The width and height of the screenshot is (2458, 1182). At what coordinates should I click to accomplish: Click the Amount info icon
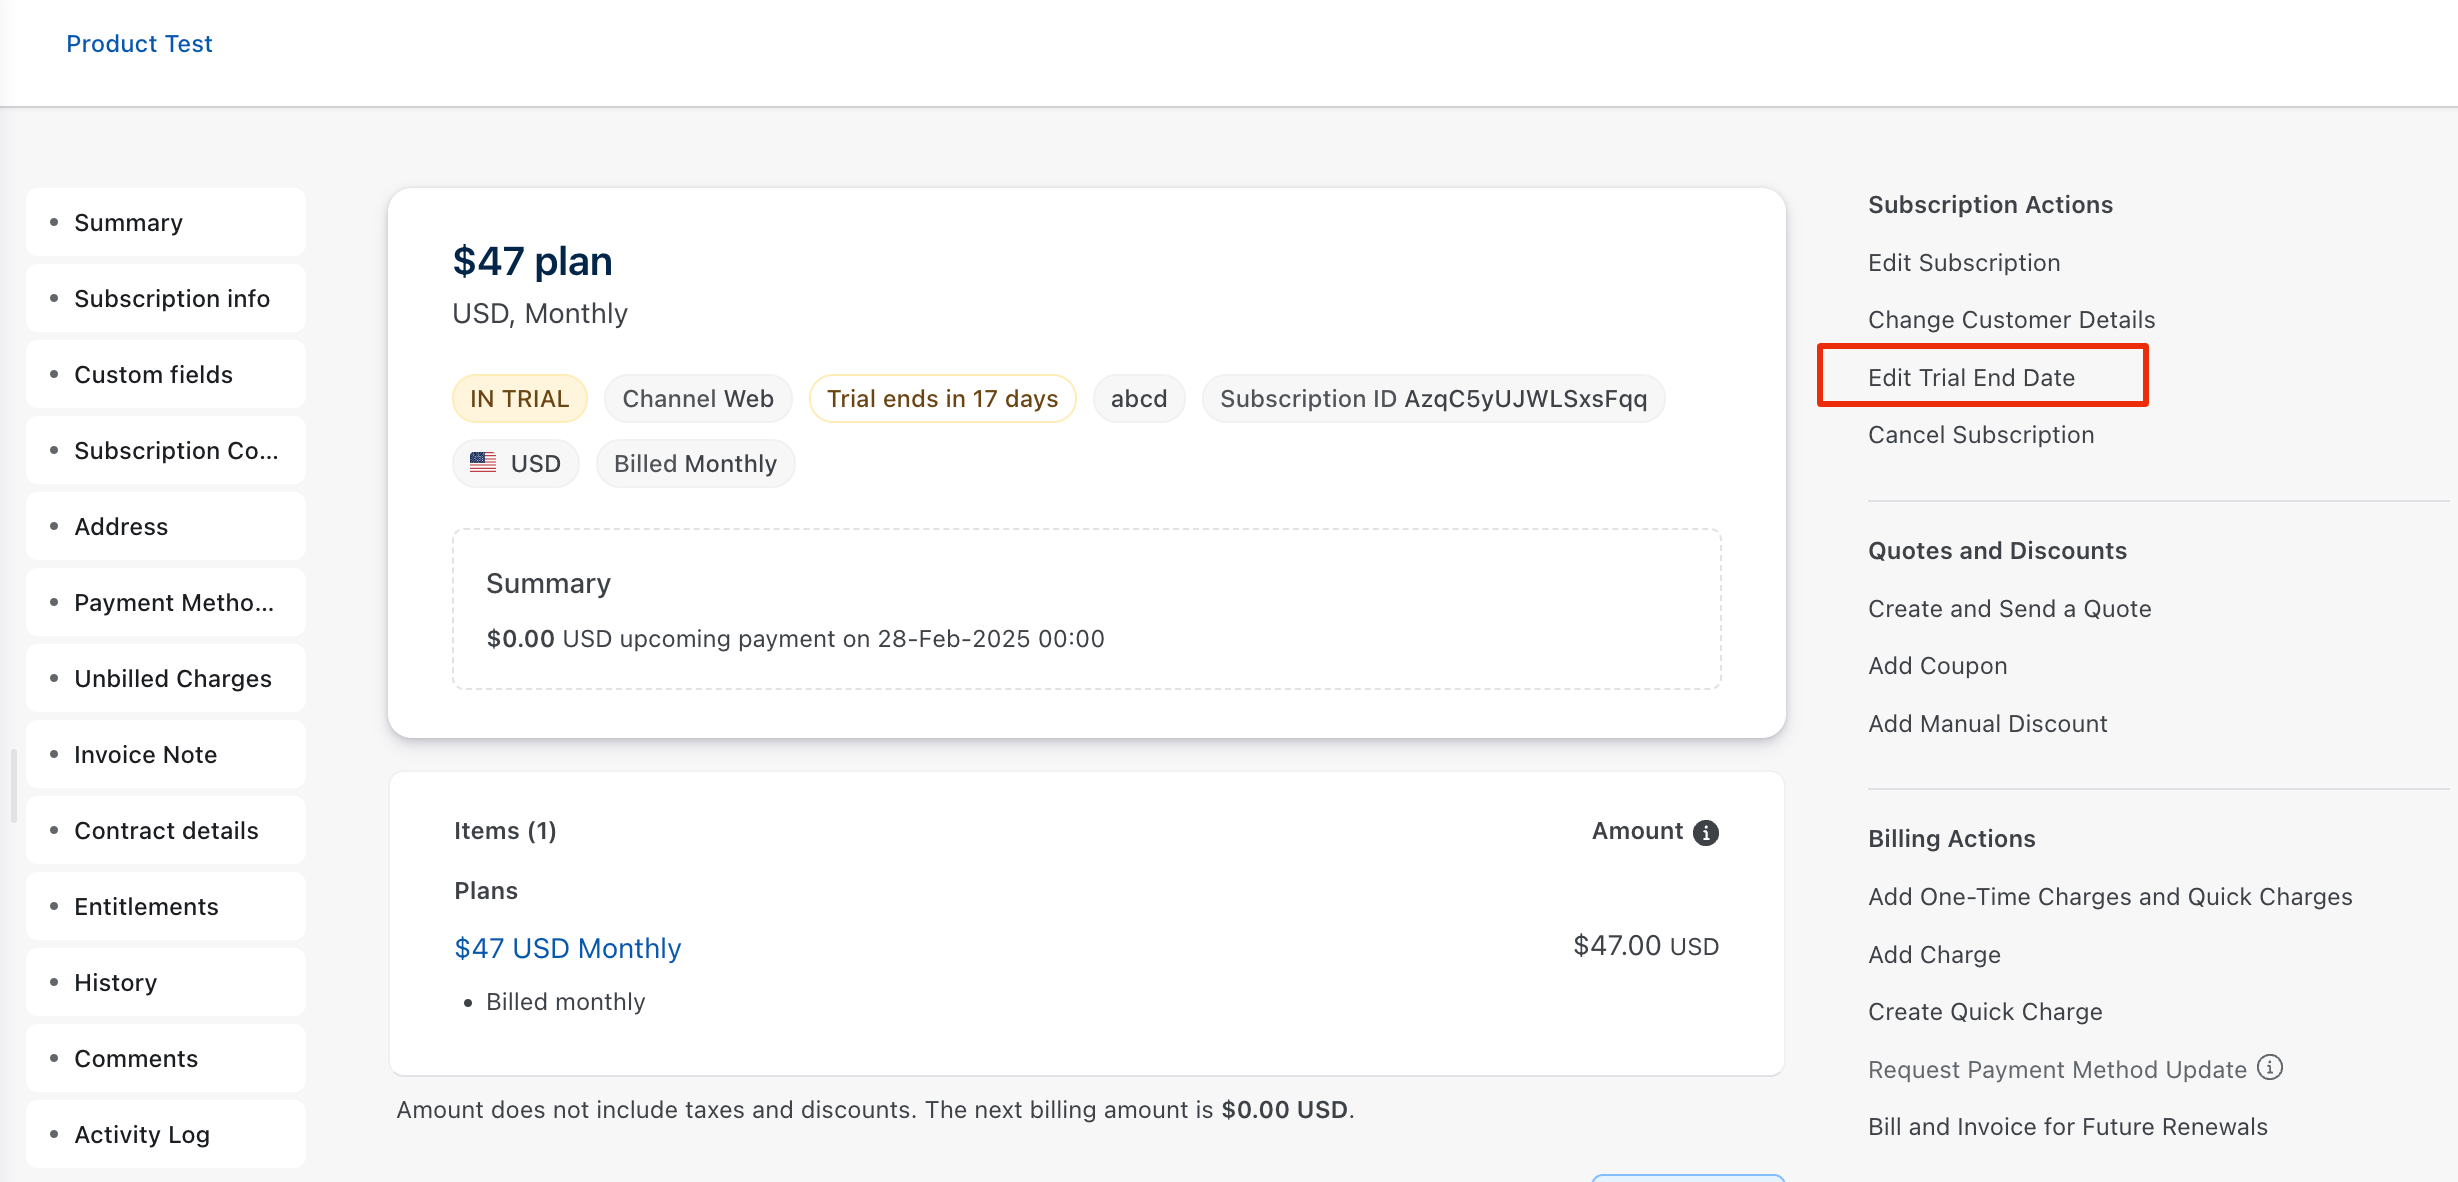click(x=1706, y=832)
